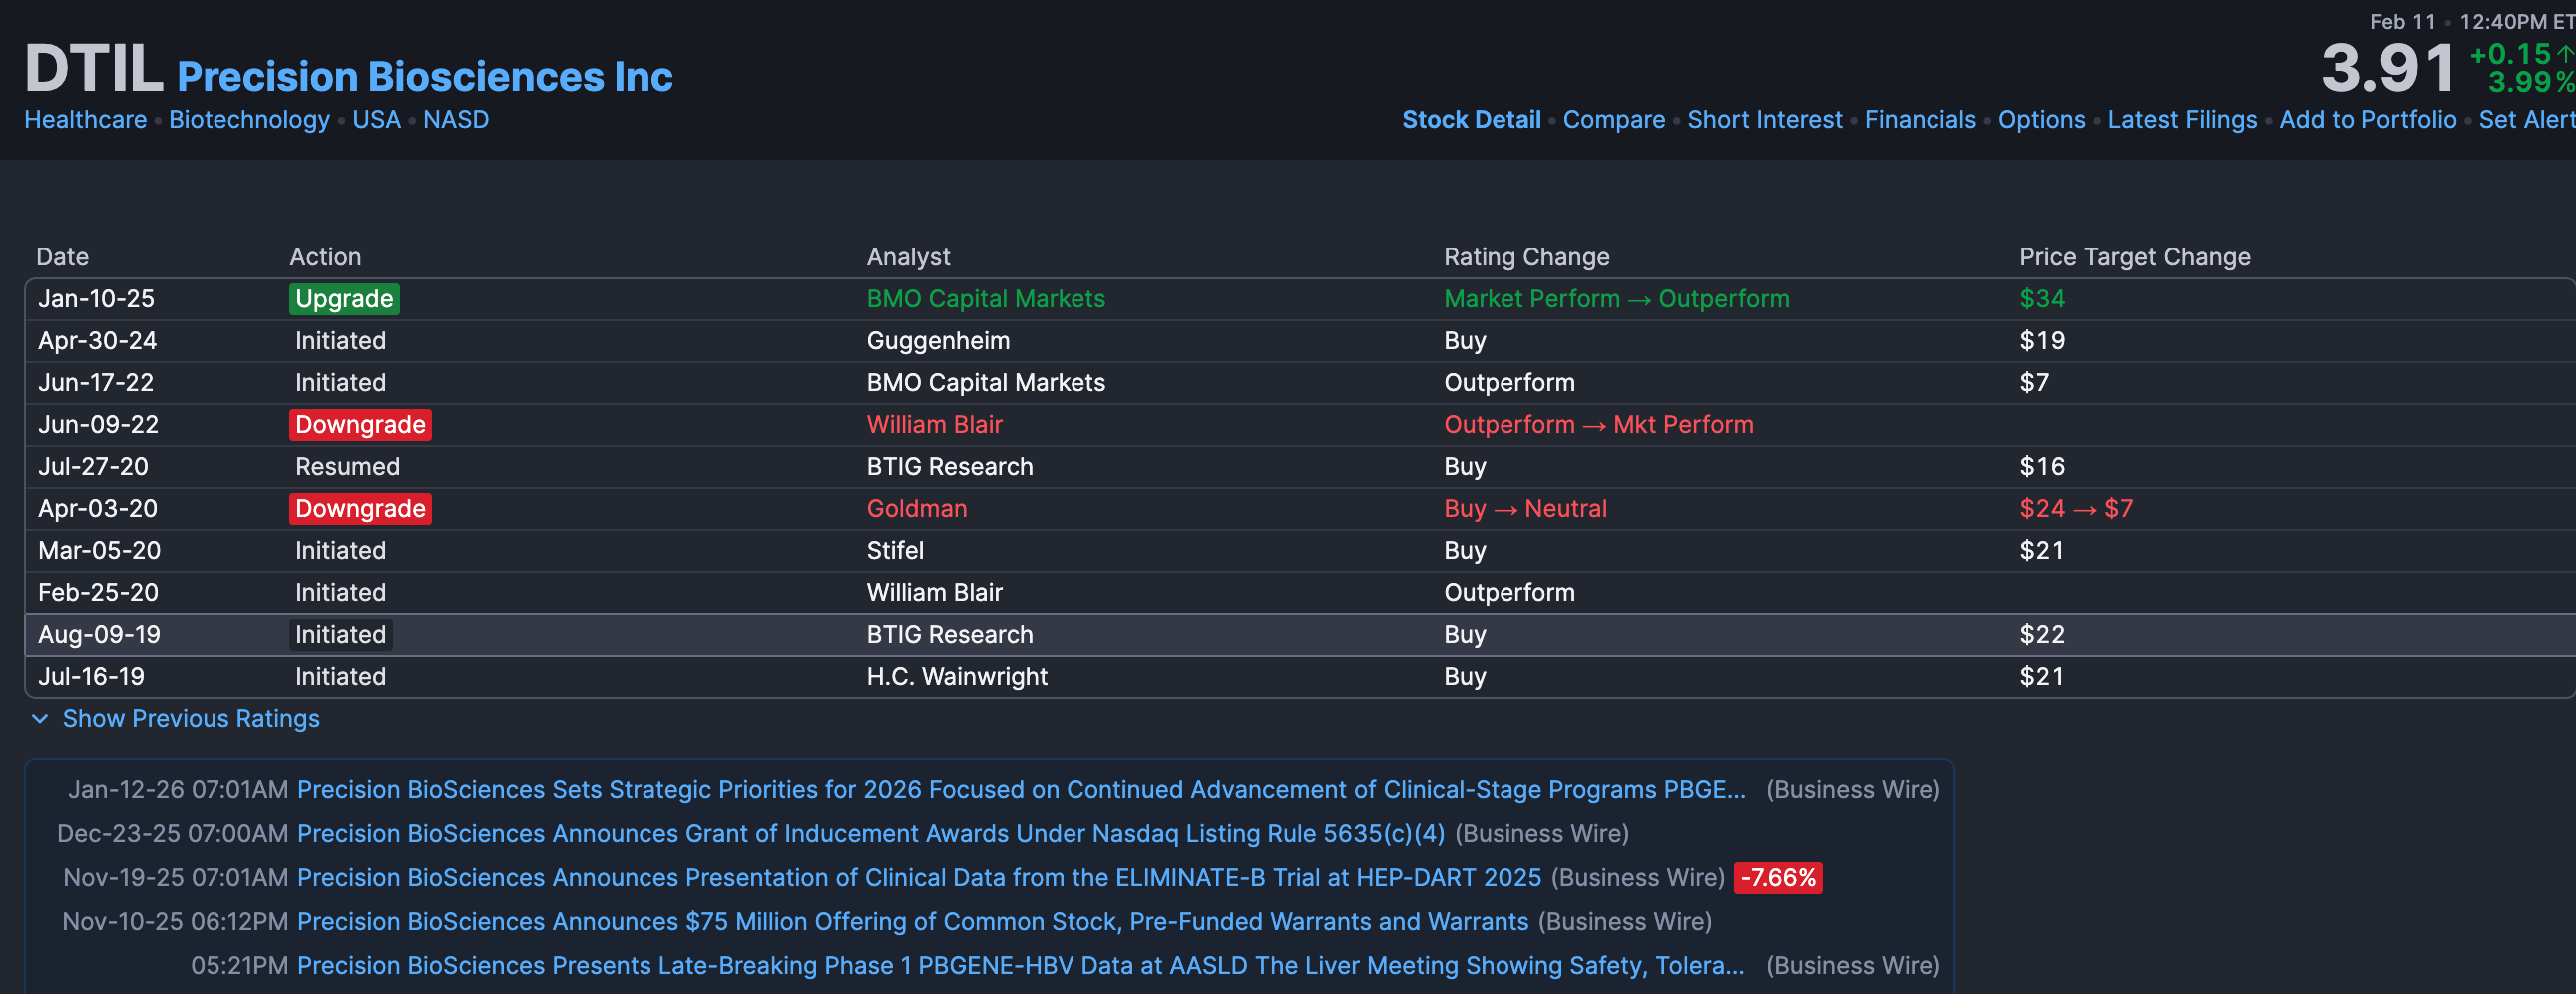Click the NASD exchange link
Image resolution: width=2576 pixels, height=994 pixels.
[456, 120]
